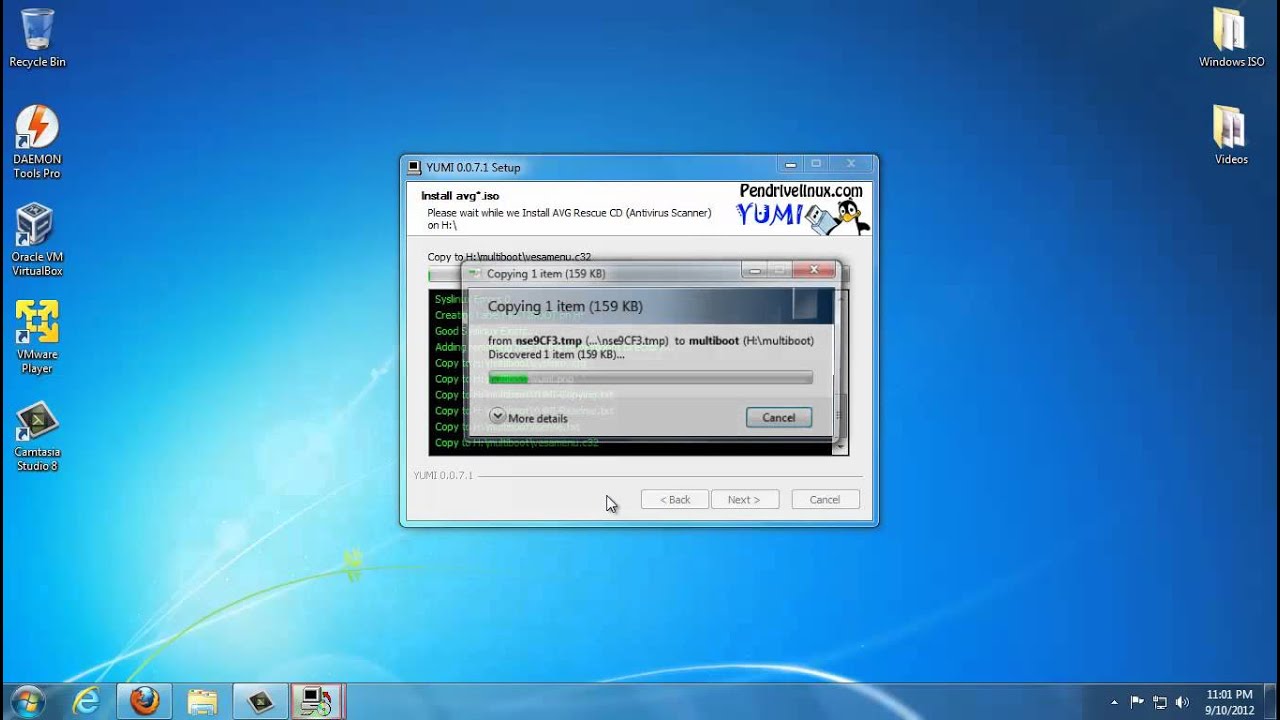This screenshot has height=720, width=1280.
Task: Click the YUMI install progress bar
Action: point(638,275)
